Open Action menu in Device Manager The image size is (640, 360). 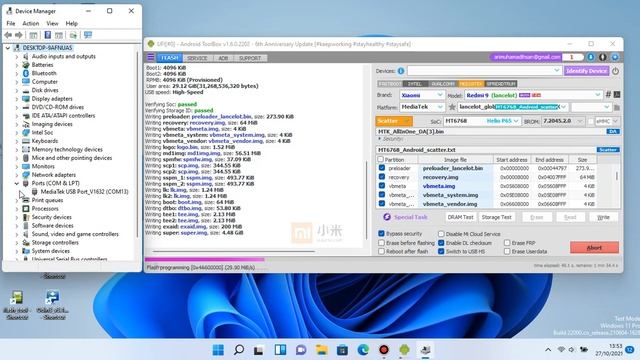[31, 23]
